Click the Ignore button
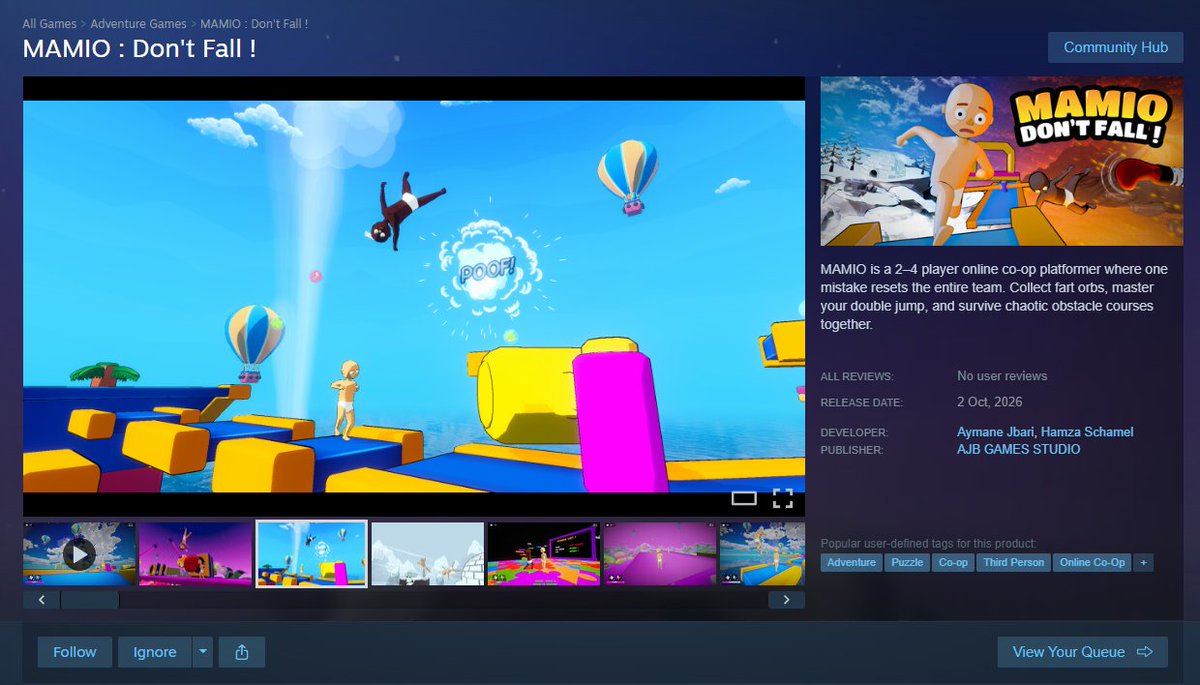Viewport: 1200px width, 685px height. click(155, 652)
